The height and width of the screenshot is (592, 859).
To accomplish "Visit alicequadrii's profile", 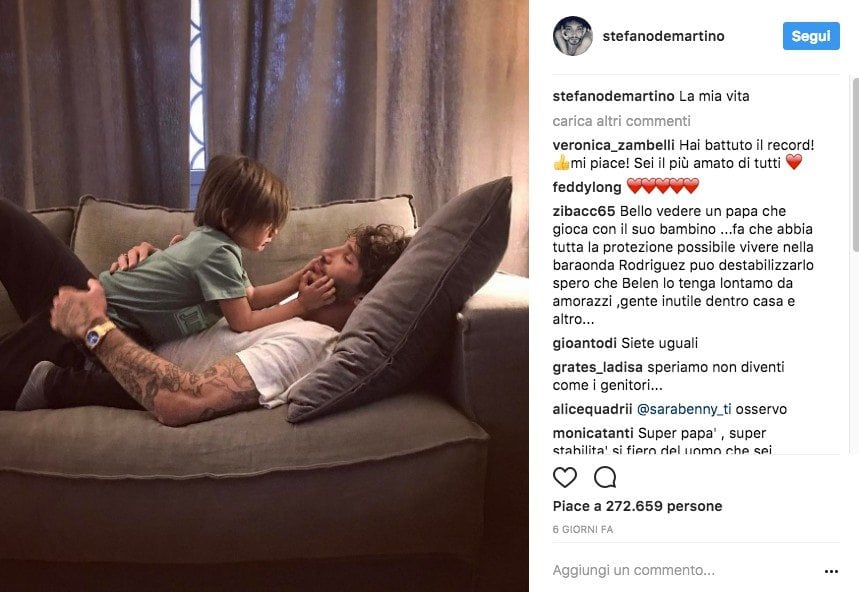I will (x=592, y=409).
